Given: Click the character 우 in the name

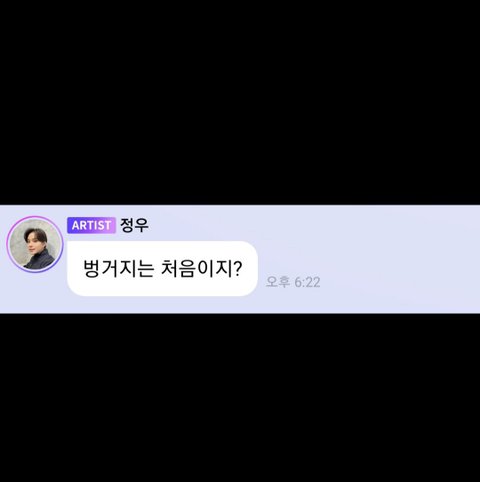Looking at the screenshot, I should tap(142, 225).
